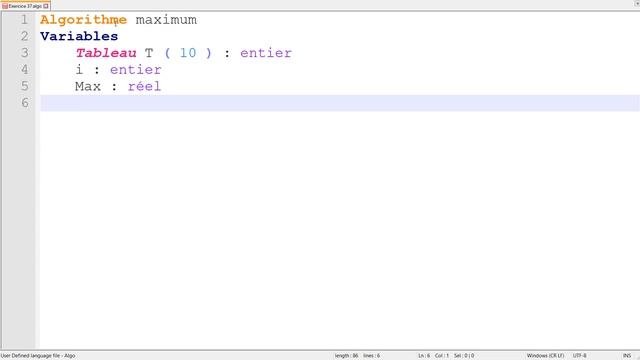Place the cursor in empty line 6

[x=340, y=103]
